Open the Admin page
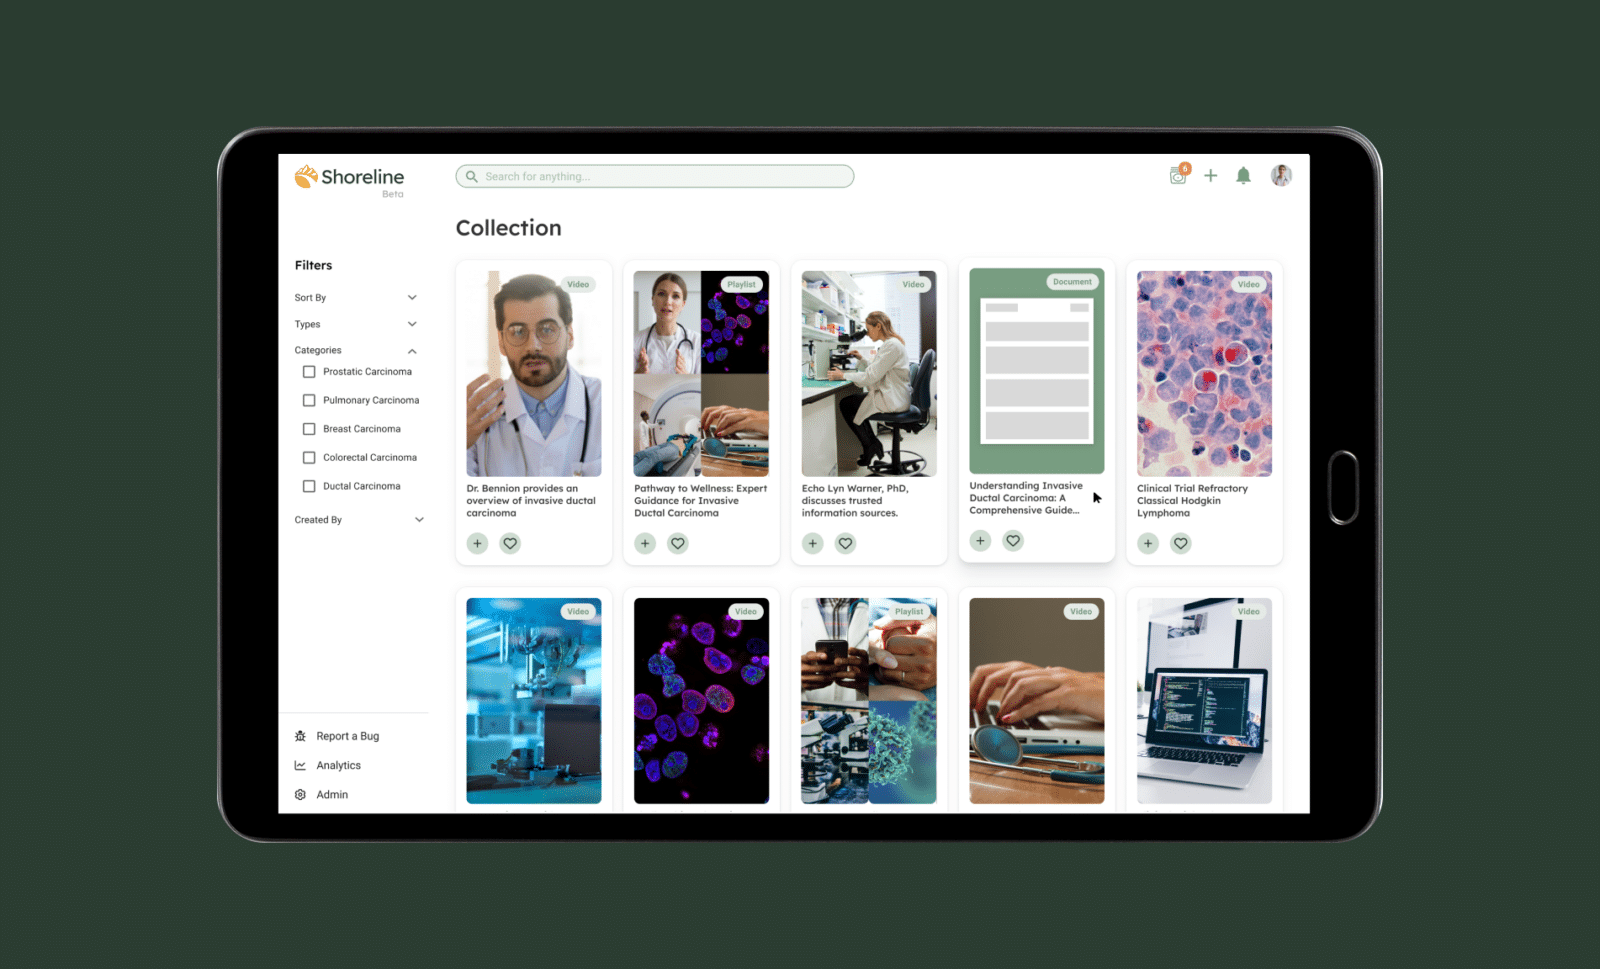This screenshot has width=1600, height=969. pos(332,795)
